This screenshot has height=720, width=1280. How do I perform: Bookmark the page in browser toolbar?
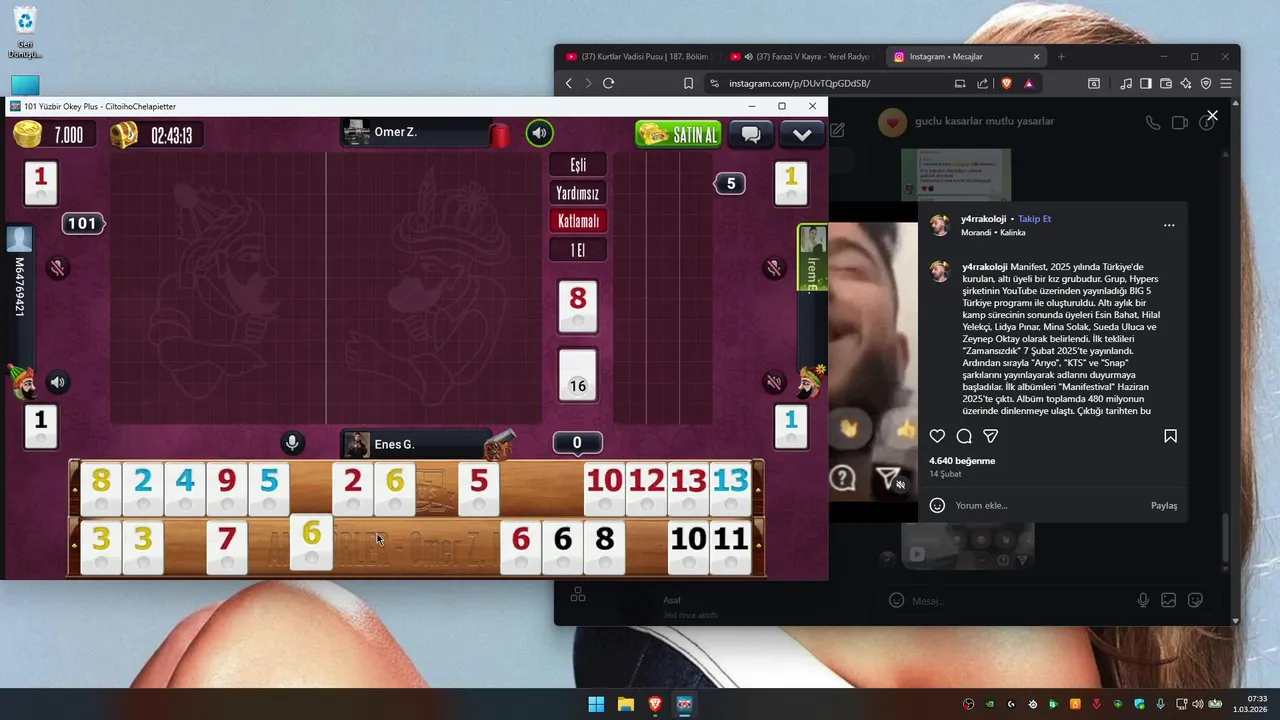click(x=688, y=83)
